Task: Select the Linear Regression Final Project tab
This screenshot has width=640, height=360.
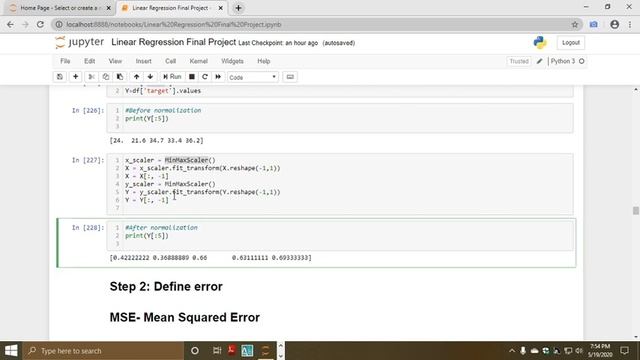Action: tap(171, 8)
